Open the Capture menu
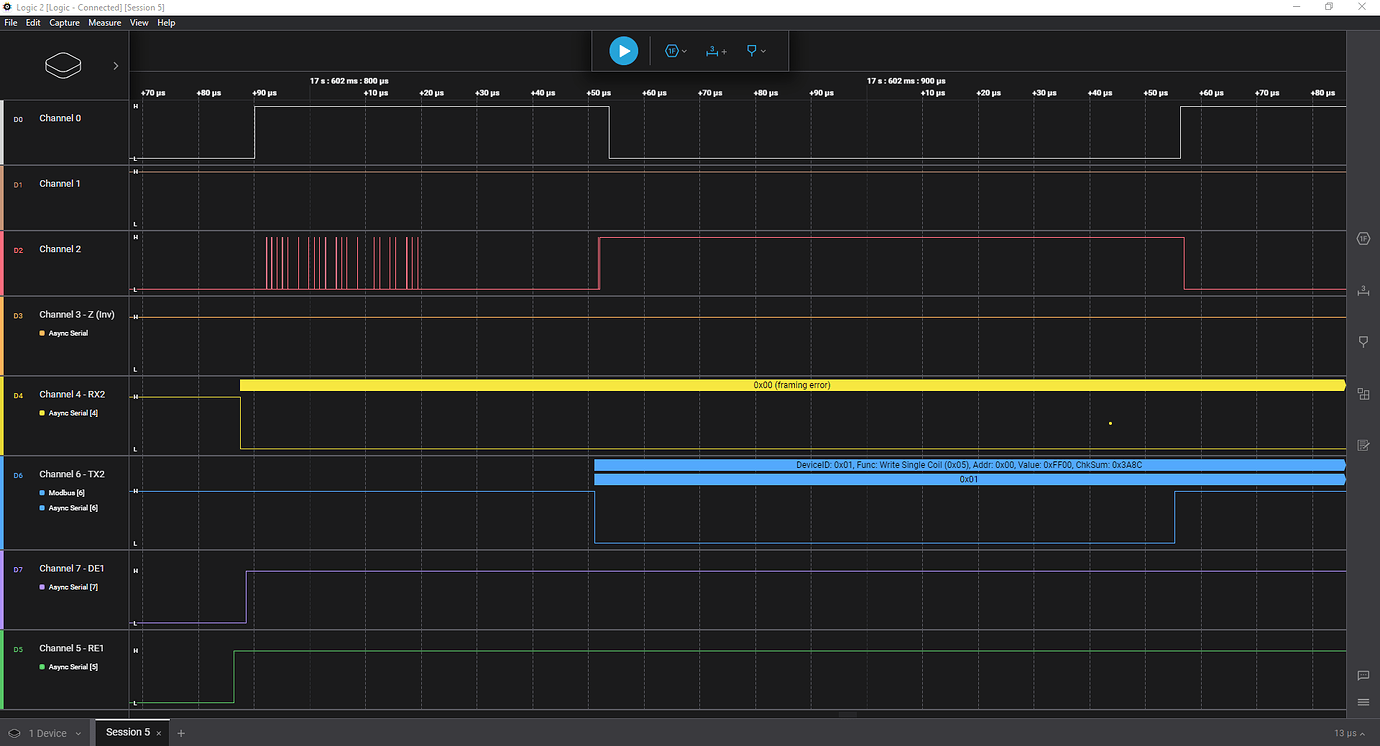This screenshot has height=746, width=1380. click(x=64, y=22)
